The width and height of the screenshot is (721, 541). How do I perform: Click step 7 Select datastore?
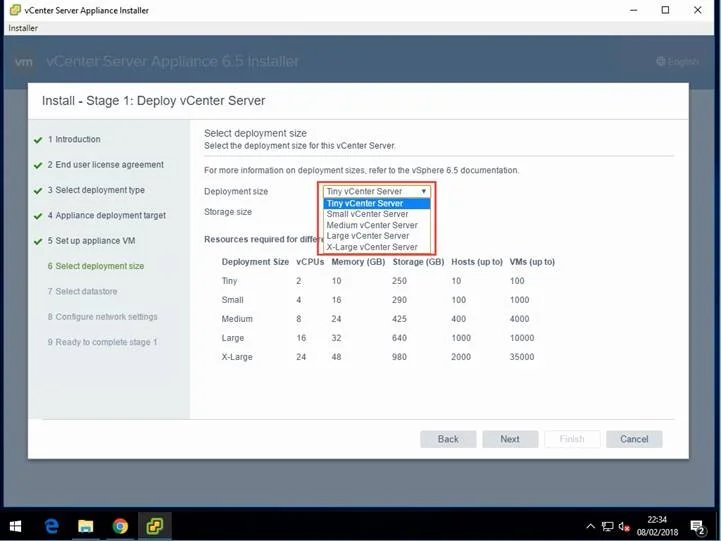(x=82, y=291)
